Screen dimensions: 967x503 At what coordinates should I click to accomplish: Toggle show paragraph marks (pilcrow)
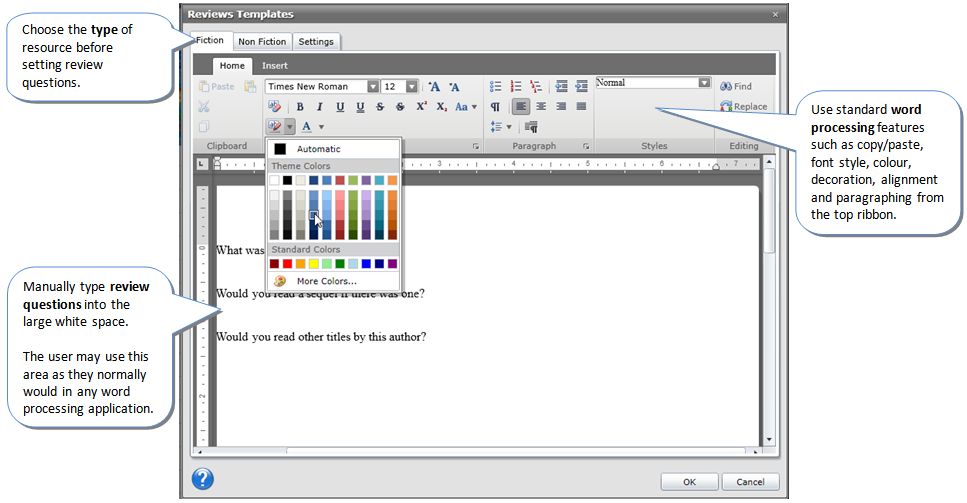coord(496,107)
